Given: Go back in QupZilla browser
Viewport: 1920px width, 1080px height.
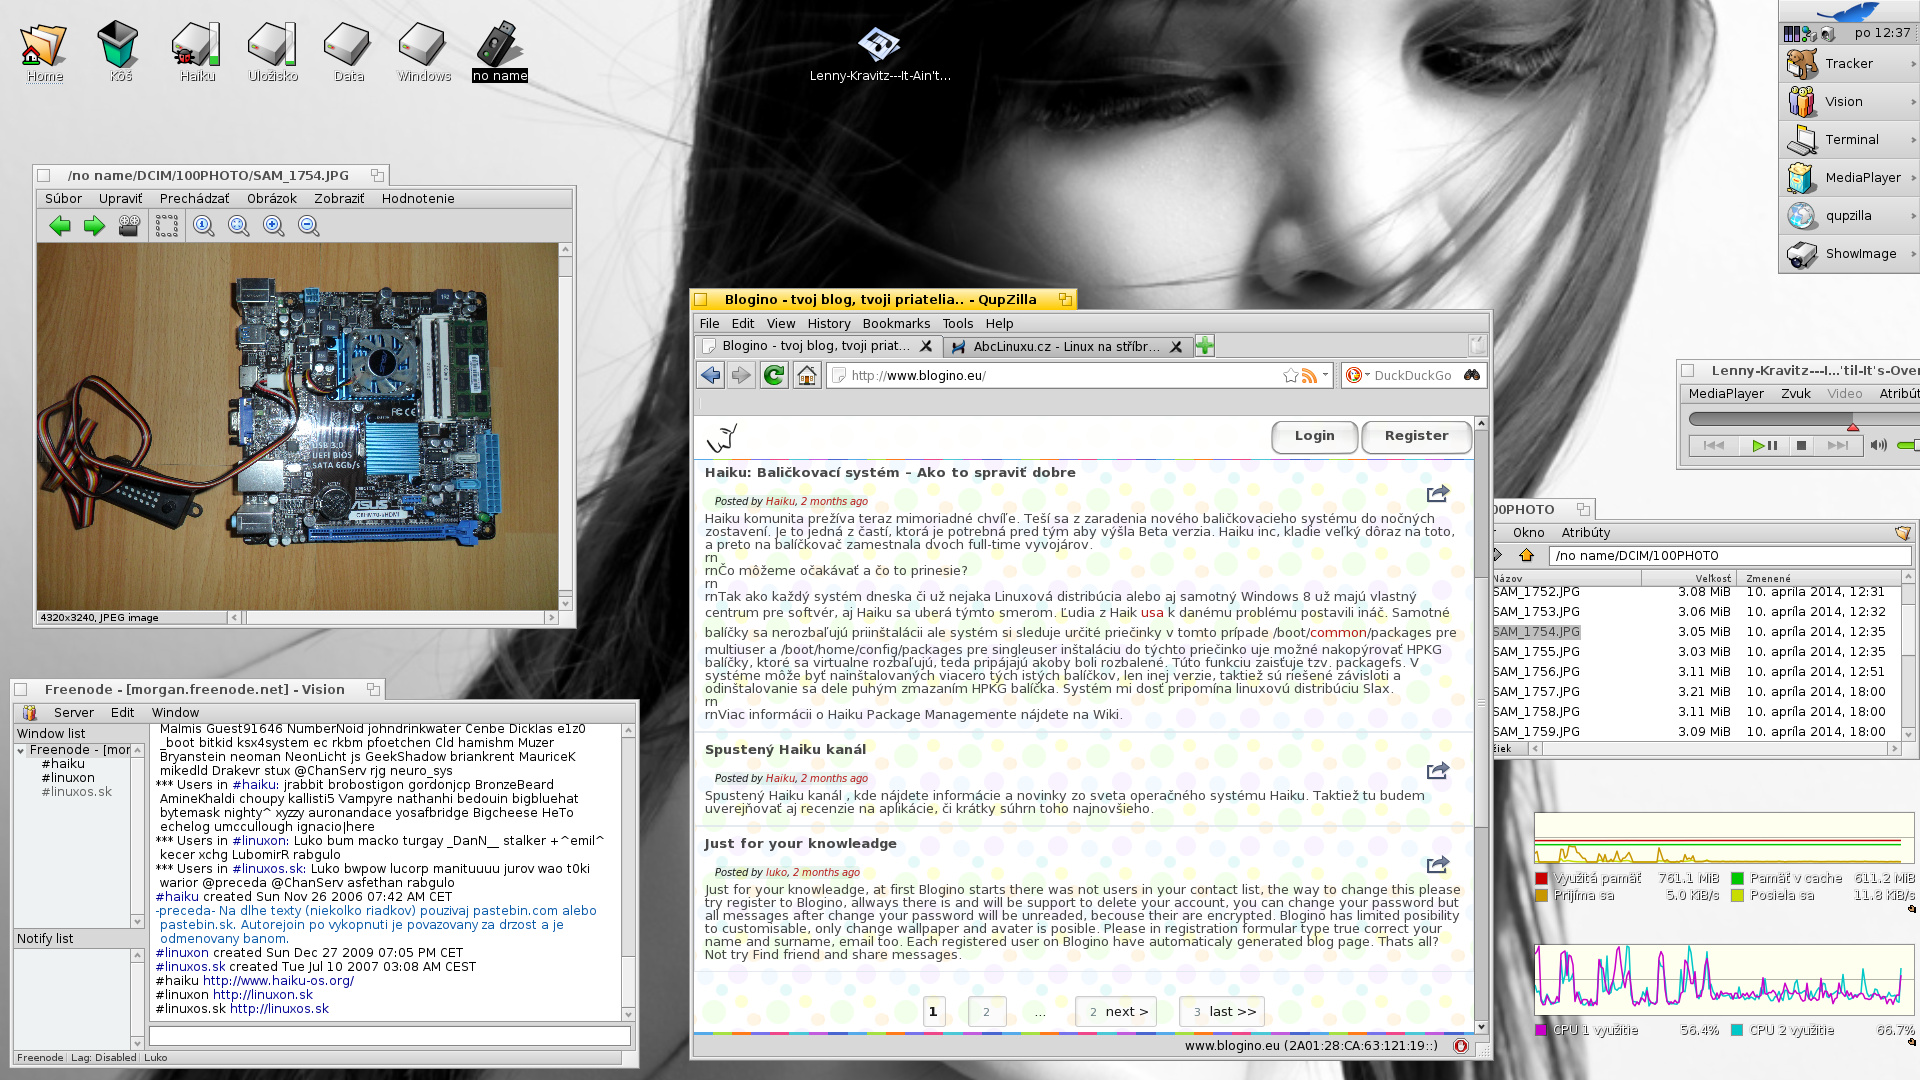Looking at the screenshot, I should click(710, 375).
